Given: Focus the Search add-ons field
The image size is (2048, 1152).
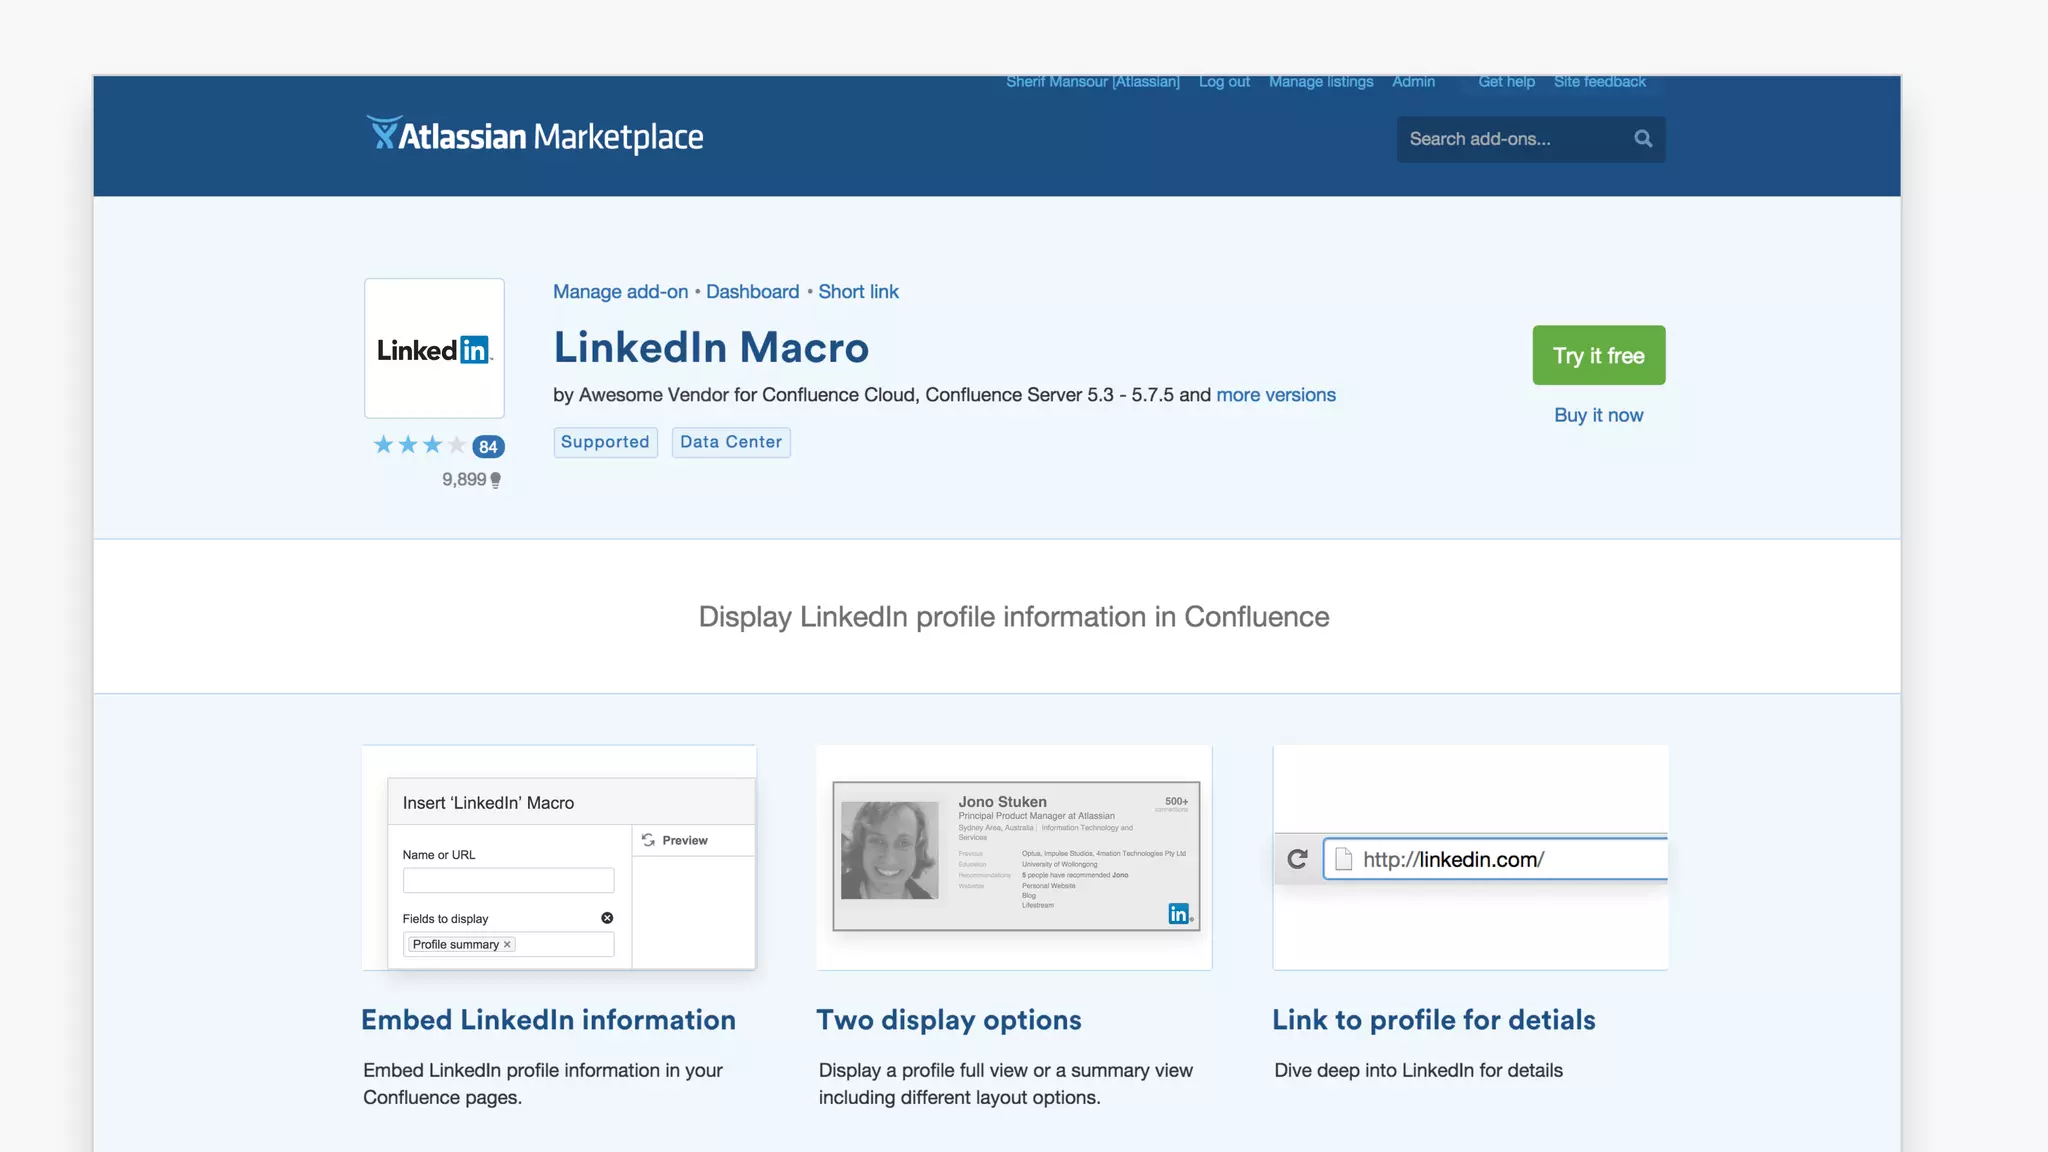Looking at the screenshot, I should (1510, 139).
